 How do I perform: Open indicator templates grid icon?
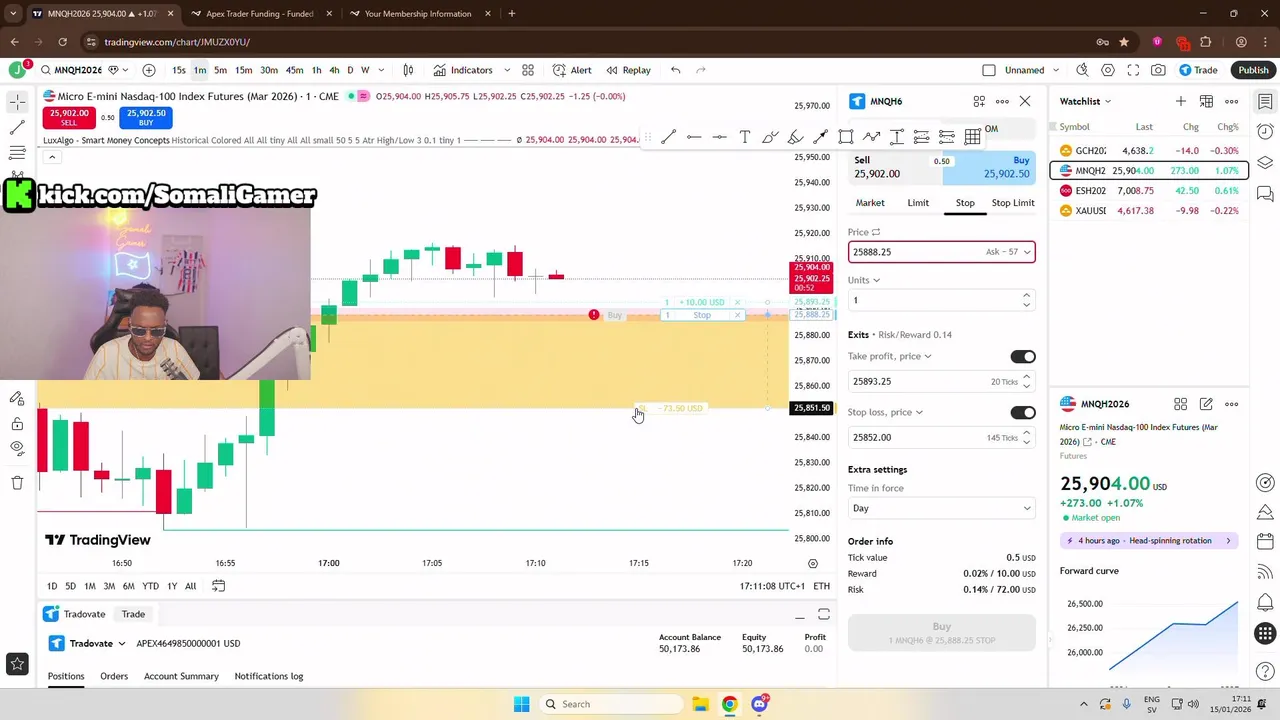(528, 70)
